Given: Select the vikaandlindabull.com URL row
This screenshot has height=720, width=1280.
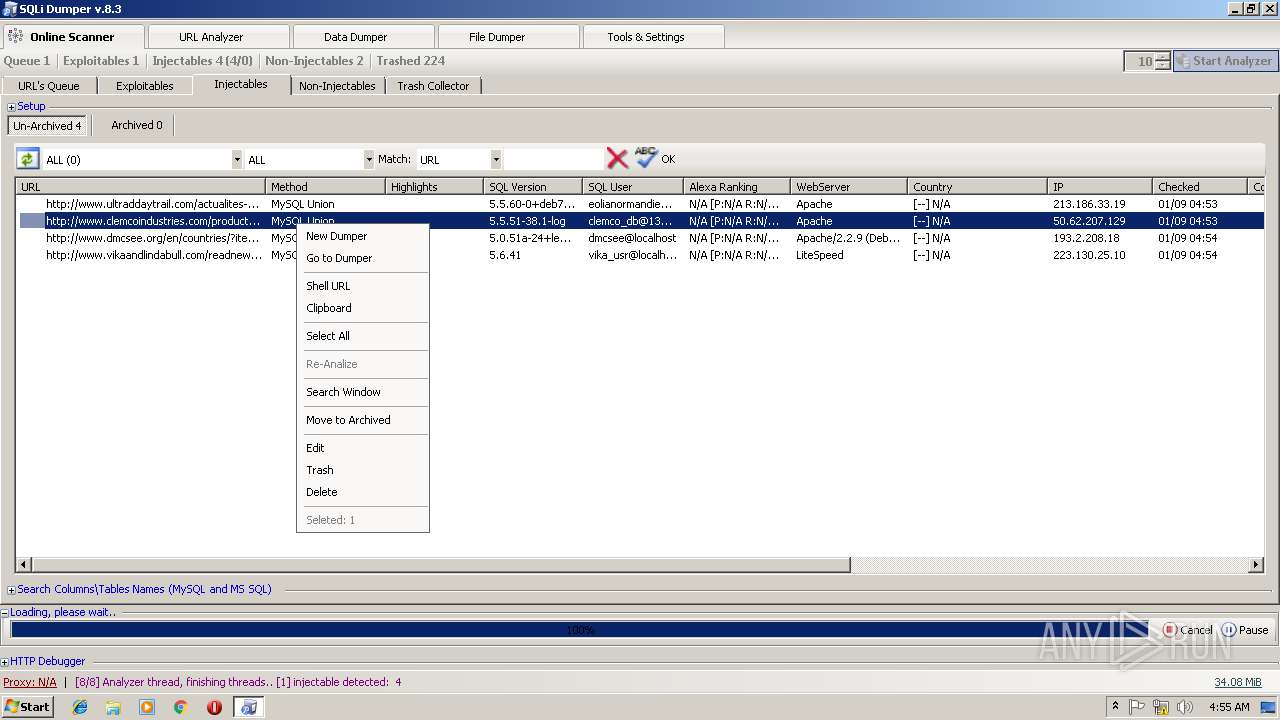Looking at the screenshot, I should point(640,255).
